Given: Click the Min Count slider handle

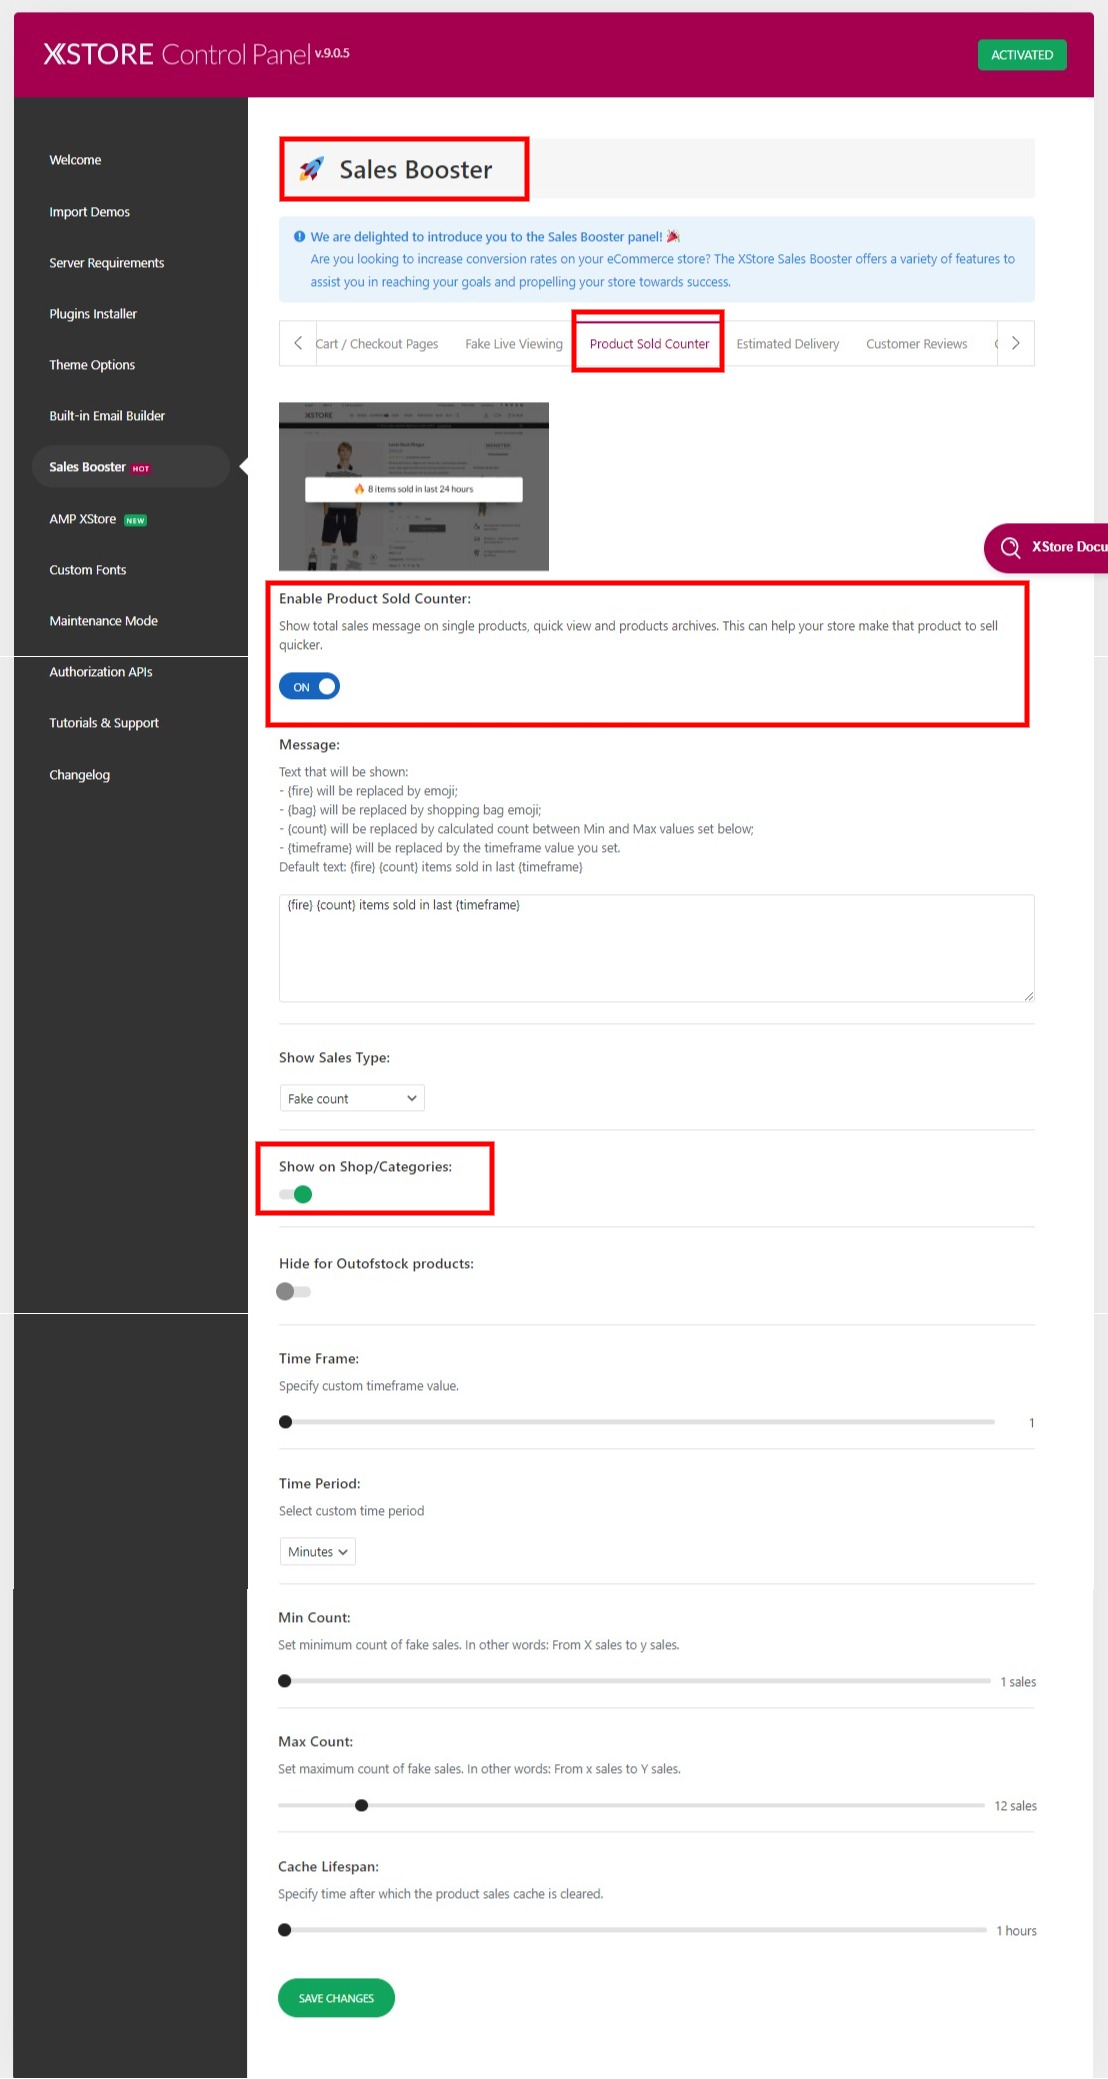Looking at the screenshot, I should coord(285,1681).
